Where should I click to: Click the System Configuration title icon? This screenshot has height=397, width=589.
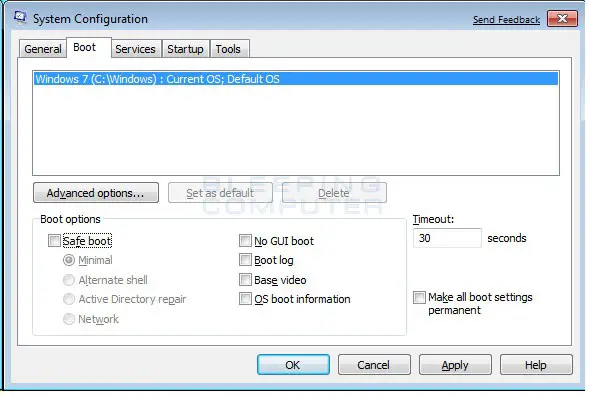coord(20,18)
